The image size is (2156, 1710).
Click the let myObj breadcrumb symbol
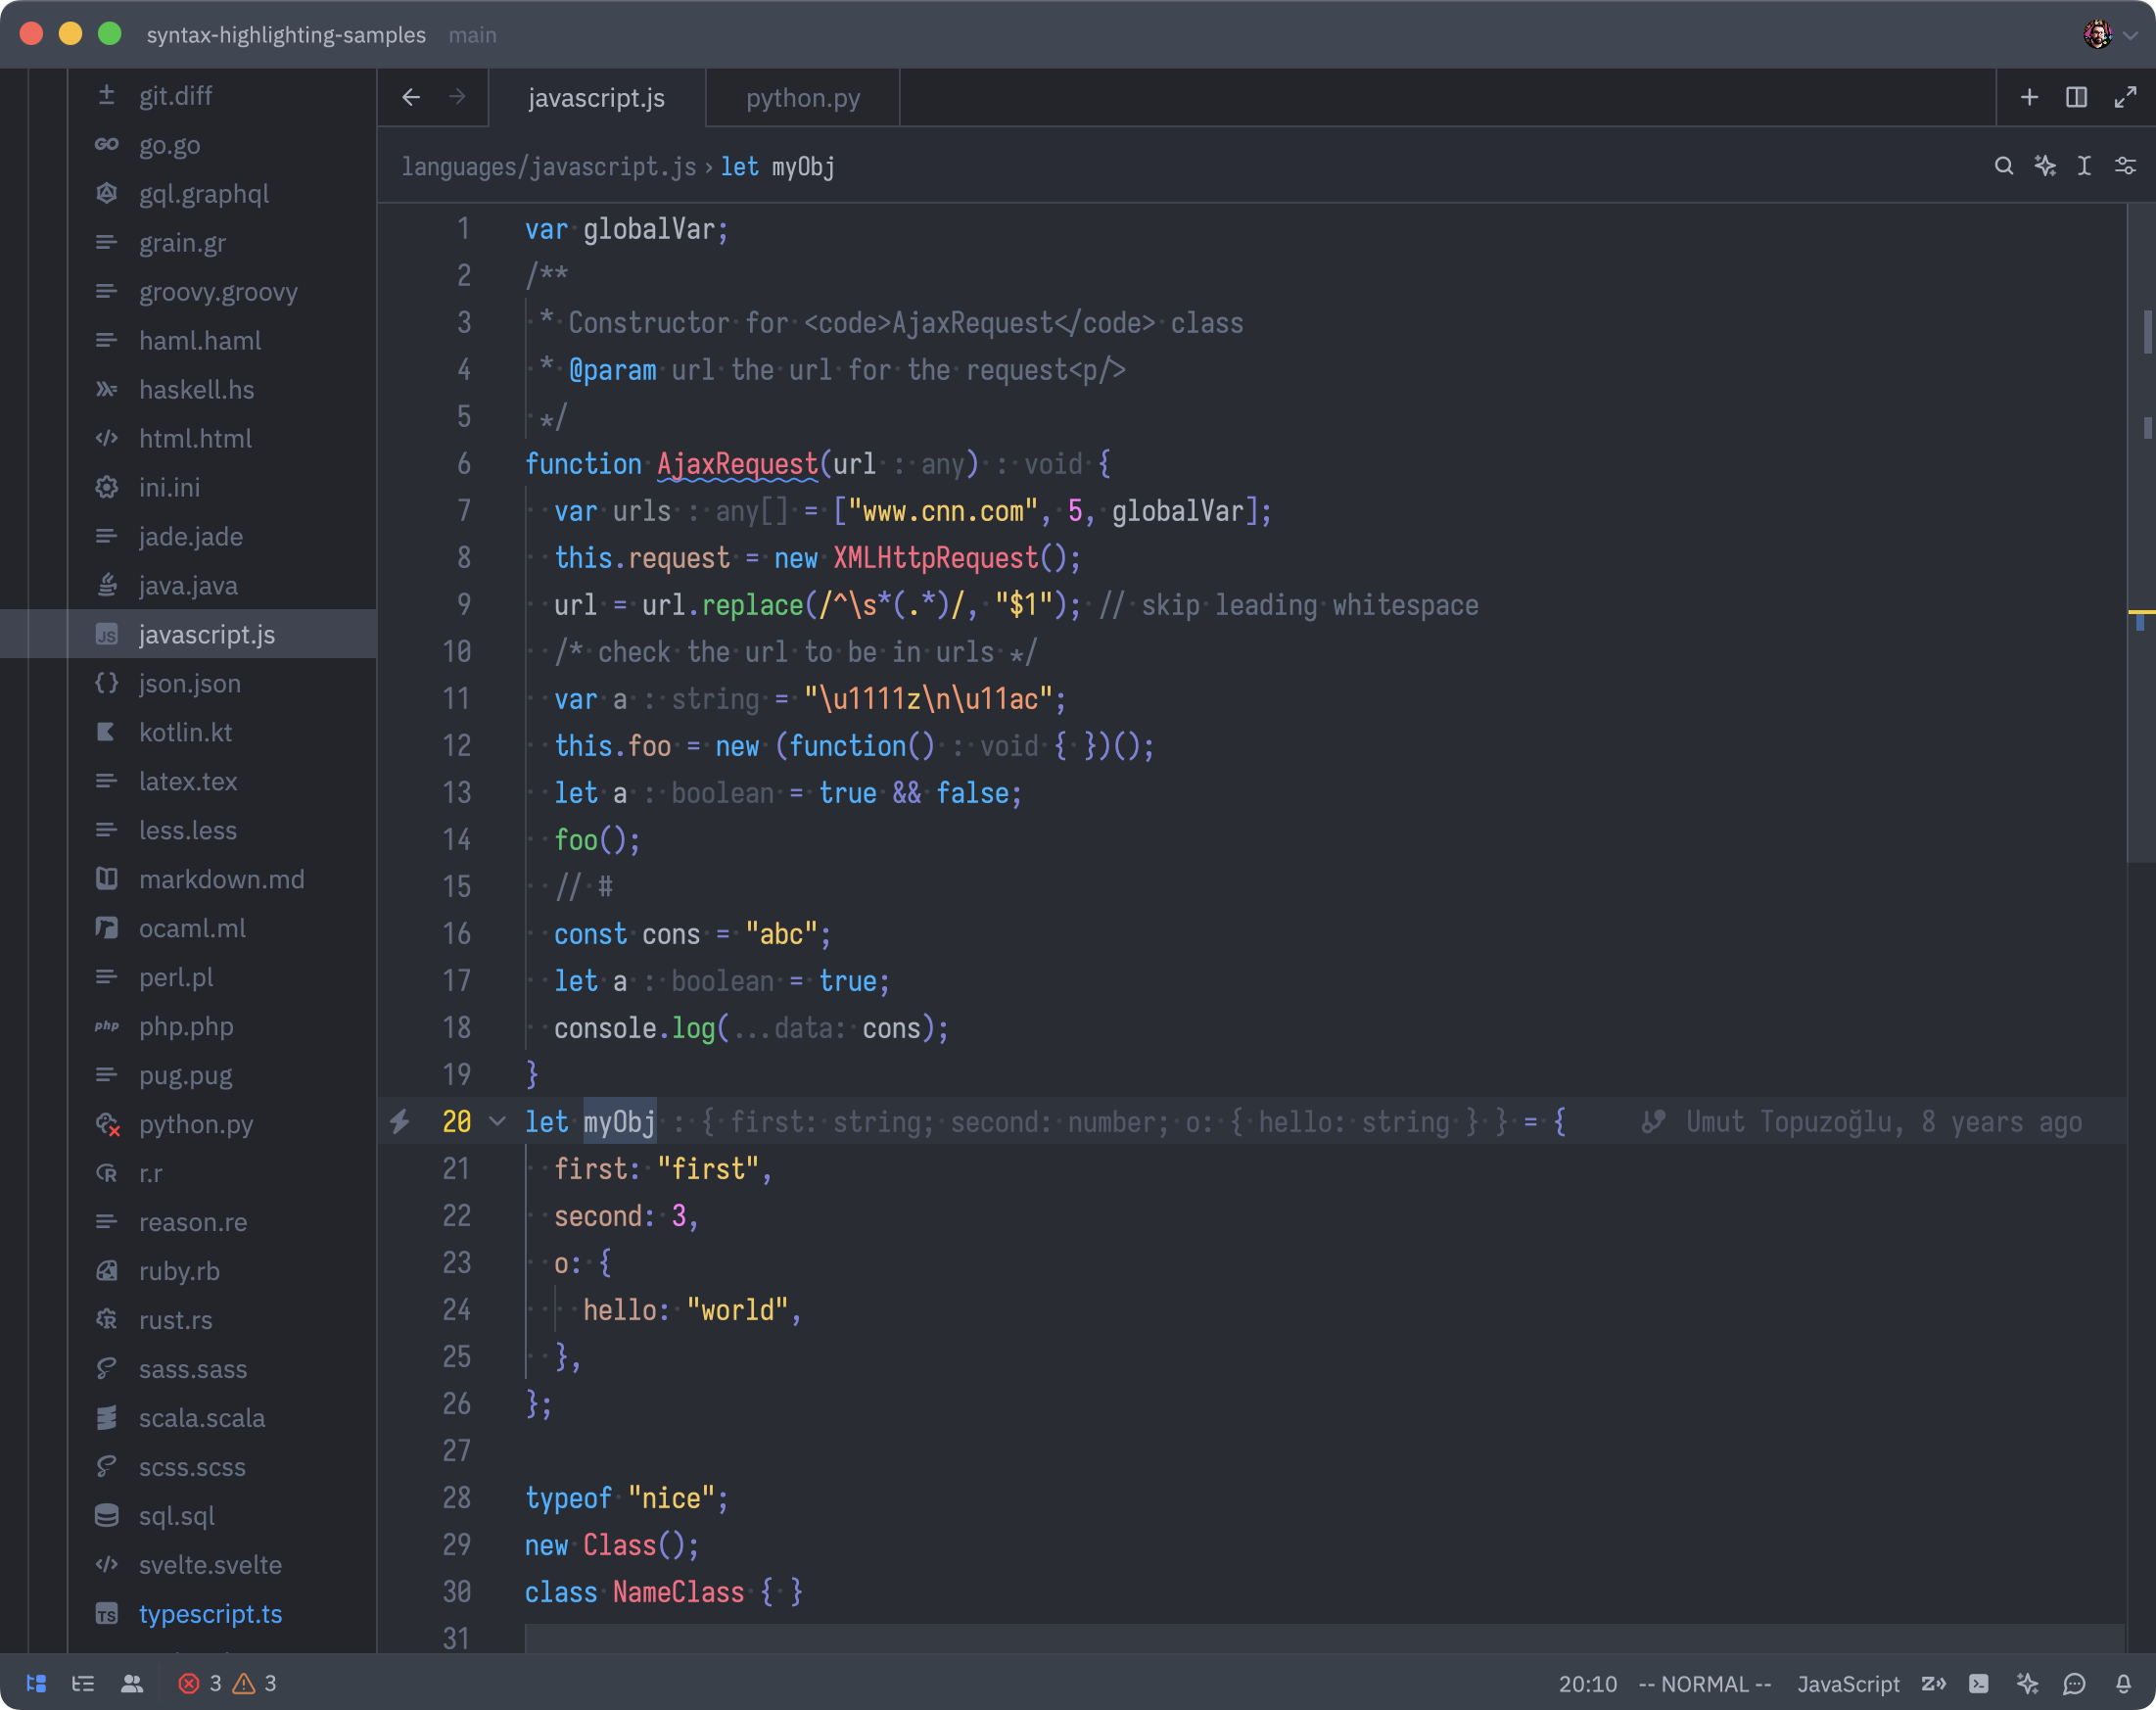coord(777,166)
